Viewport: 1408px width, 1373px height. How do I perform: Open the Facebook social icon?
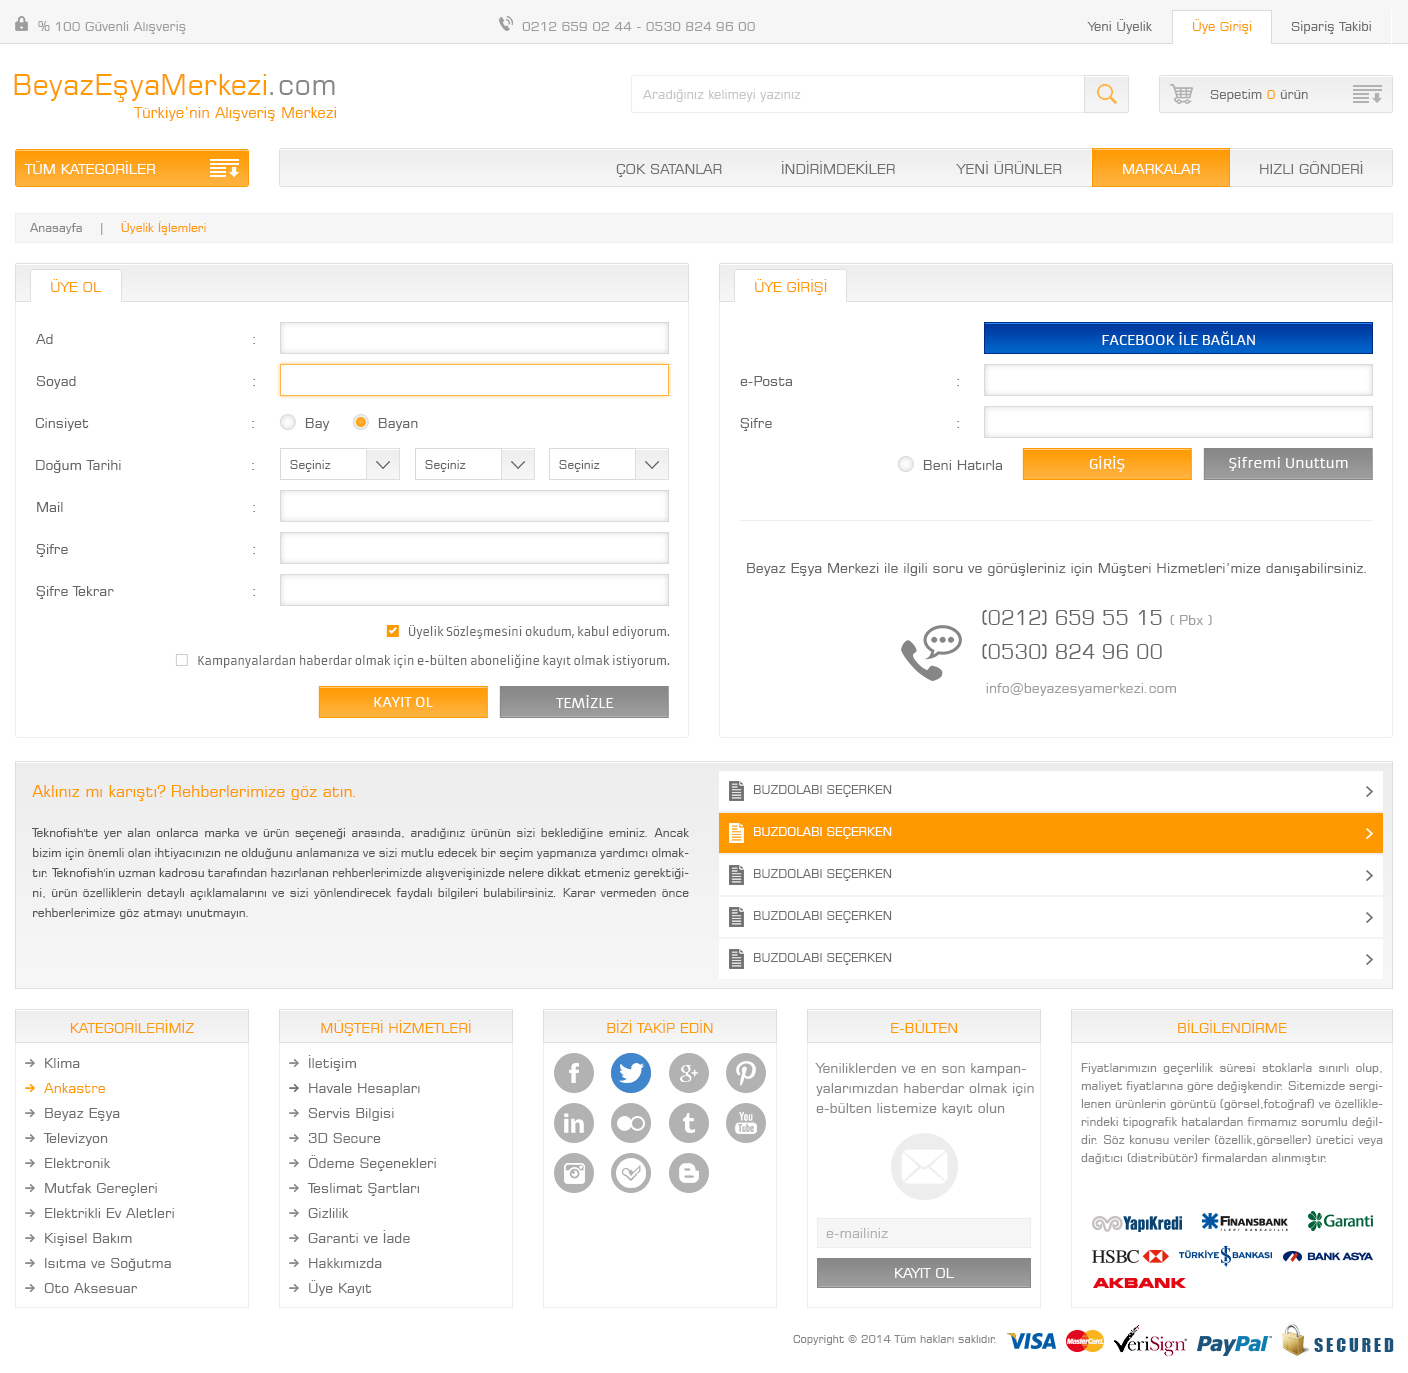(574, 1073)
